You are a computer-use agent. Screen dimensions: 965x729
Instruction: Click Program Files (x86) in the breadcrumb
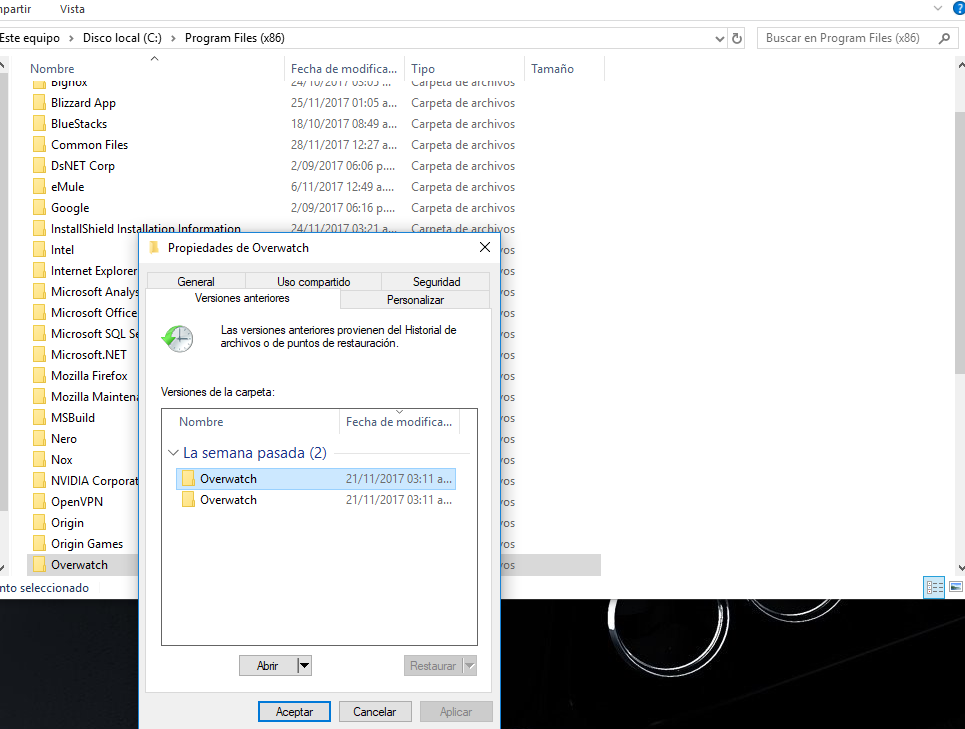[234, 38]
